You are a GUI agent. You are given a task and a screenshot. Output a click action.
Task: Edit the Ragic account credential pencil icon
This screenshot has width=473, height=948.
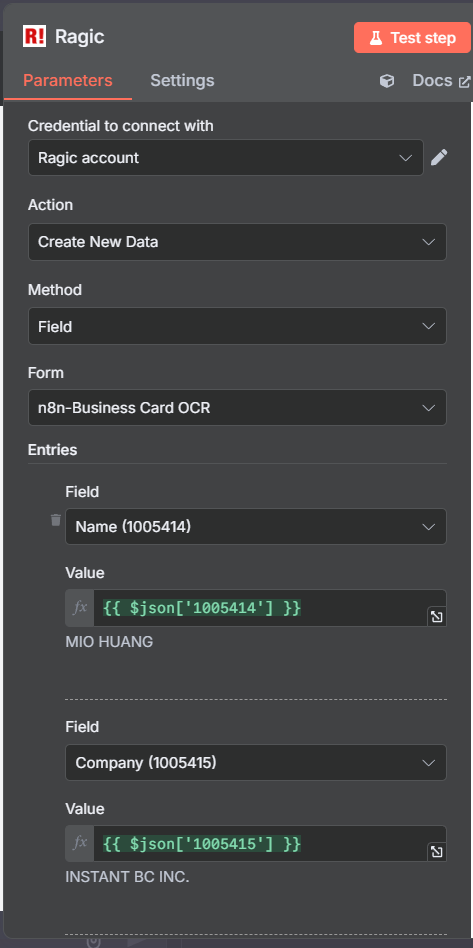pos(439,158)
